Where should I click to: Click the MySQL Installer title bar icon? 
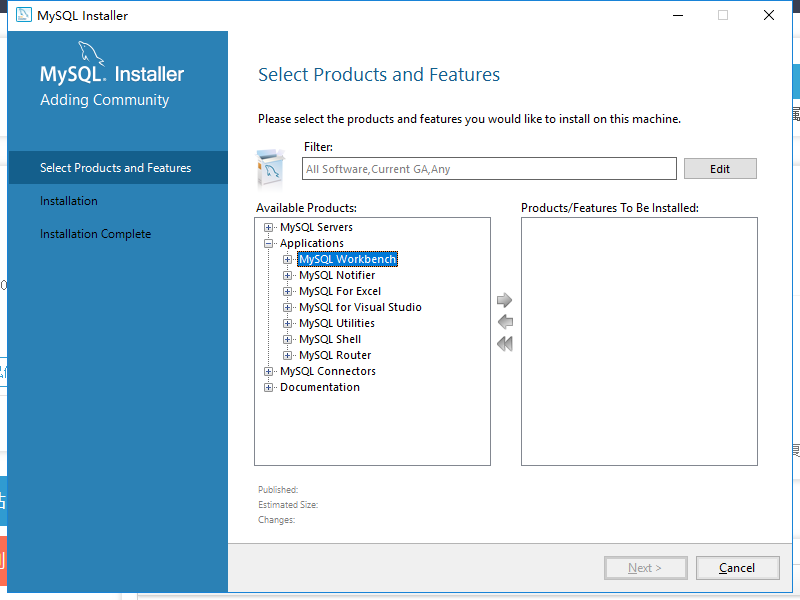pos(23,15)
